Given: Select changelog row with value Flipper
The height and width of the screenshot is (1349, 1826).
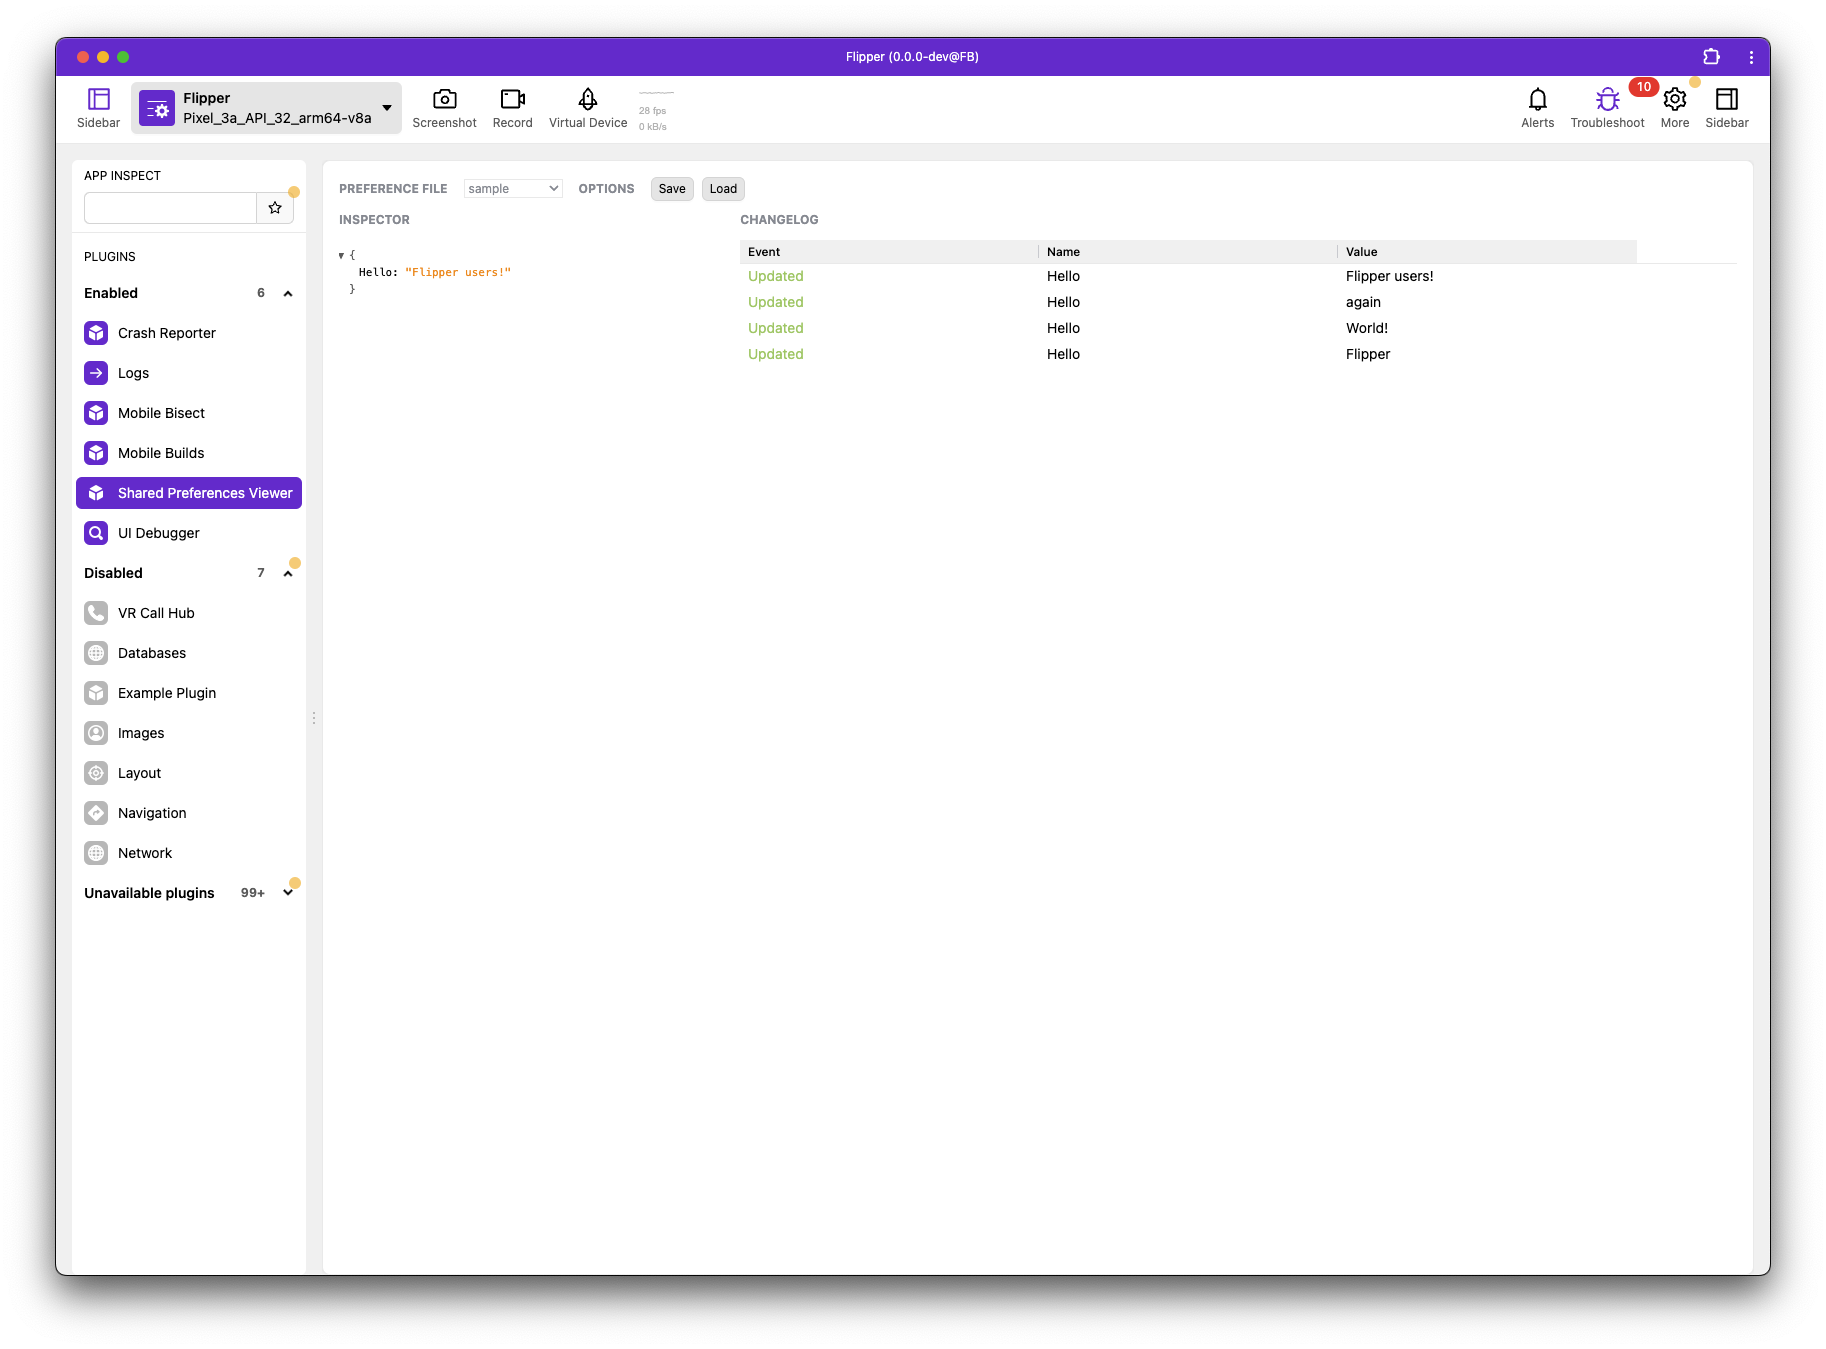Looking at the screenshot, I should (x=1188, y=354).
